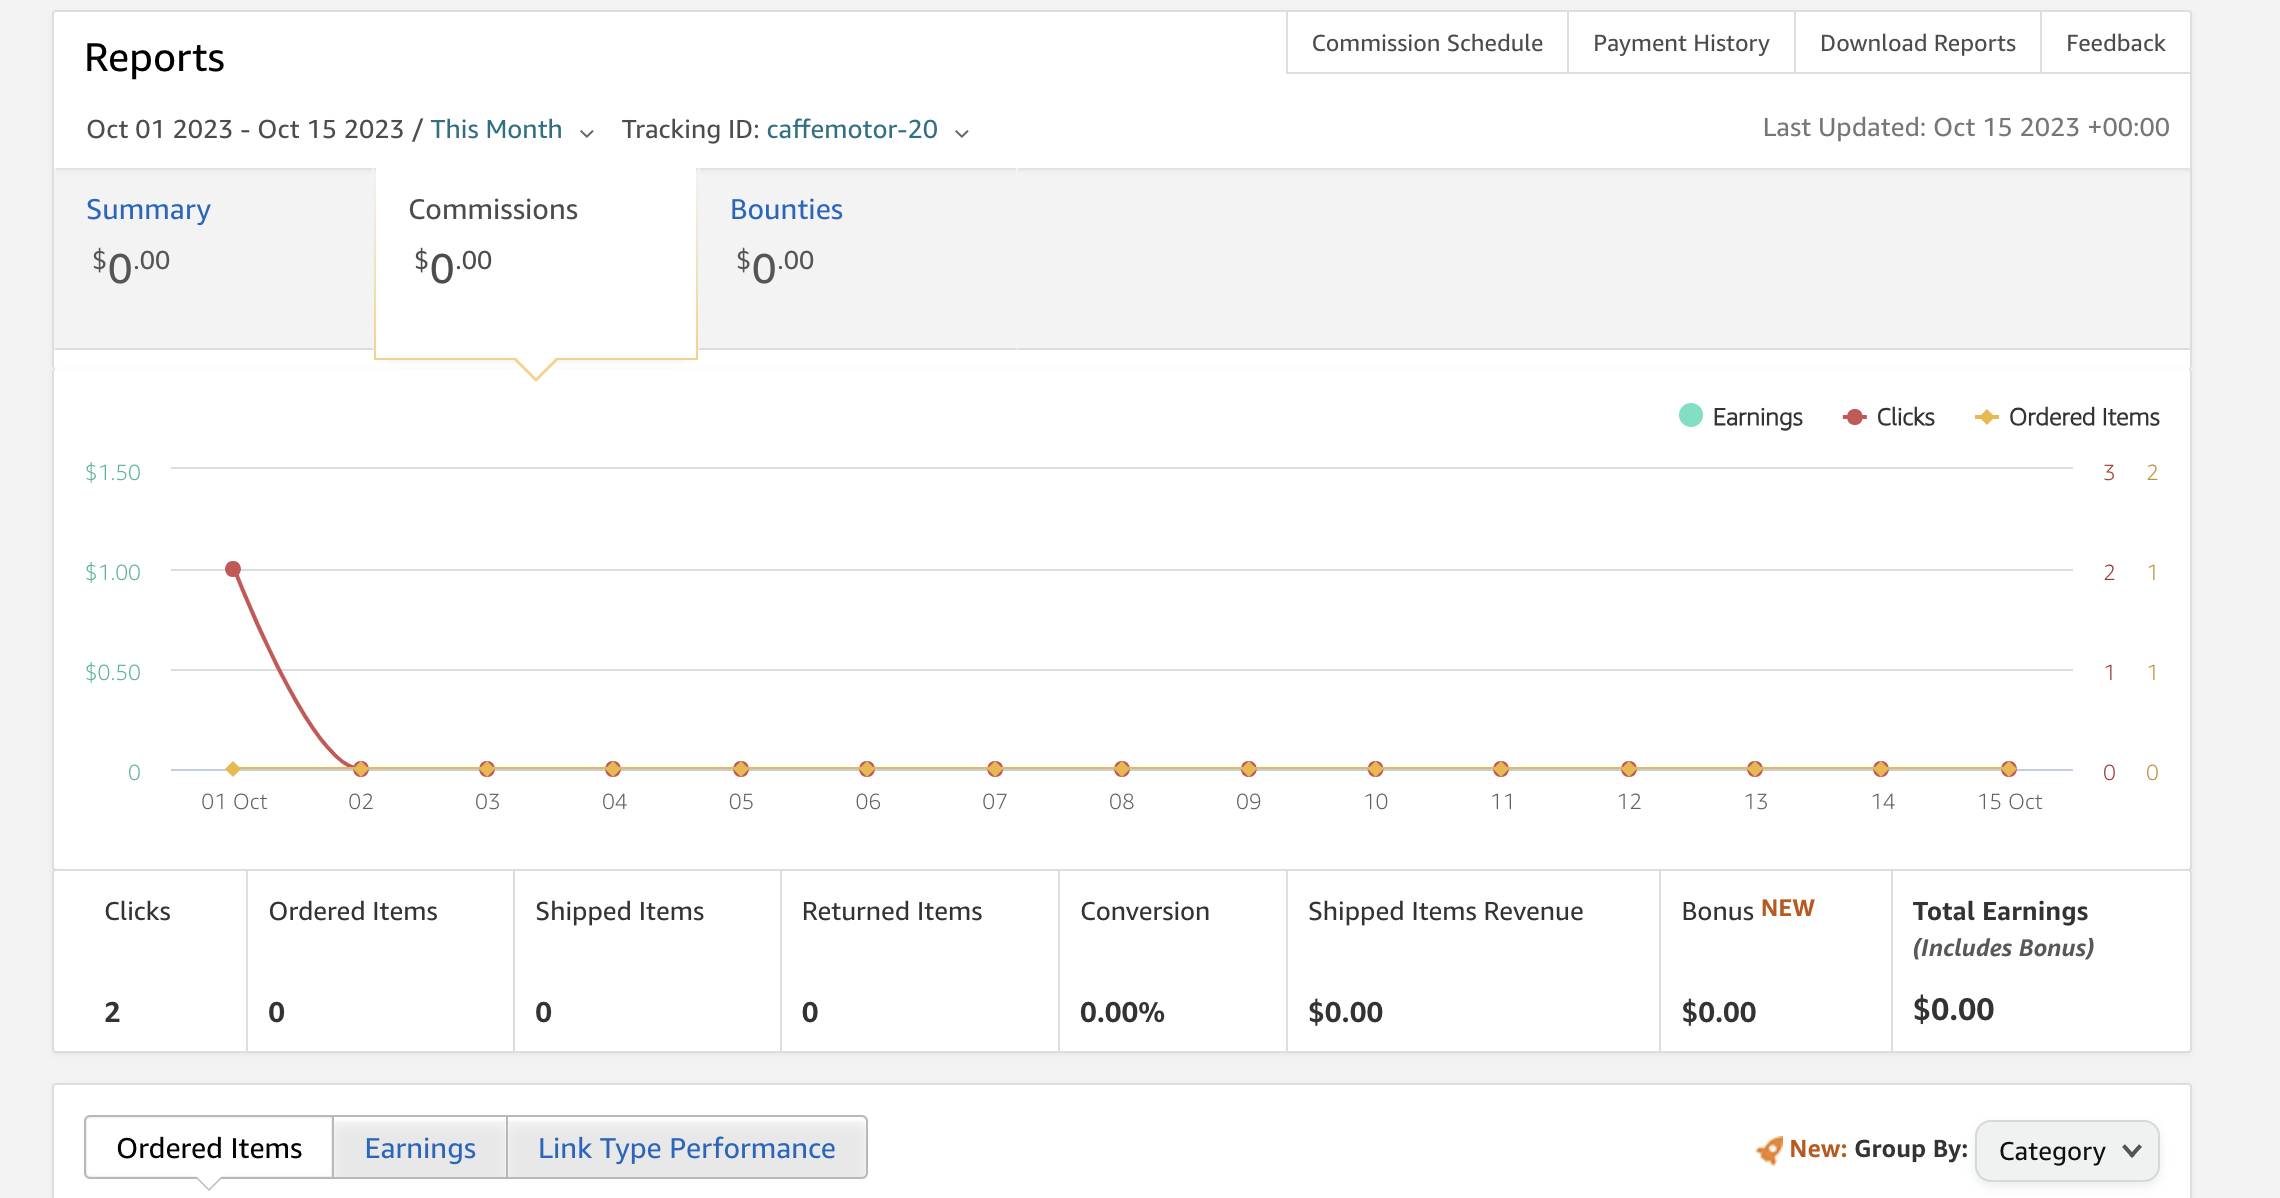Expand the Tracking ID chevron arrow
The width and height of the screenshot is (2280, 1198).
click(962, 133)
